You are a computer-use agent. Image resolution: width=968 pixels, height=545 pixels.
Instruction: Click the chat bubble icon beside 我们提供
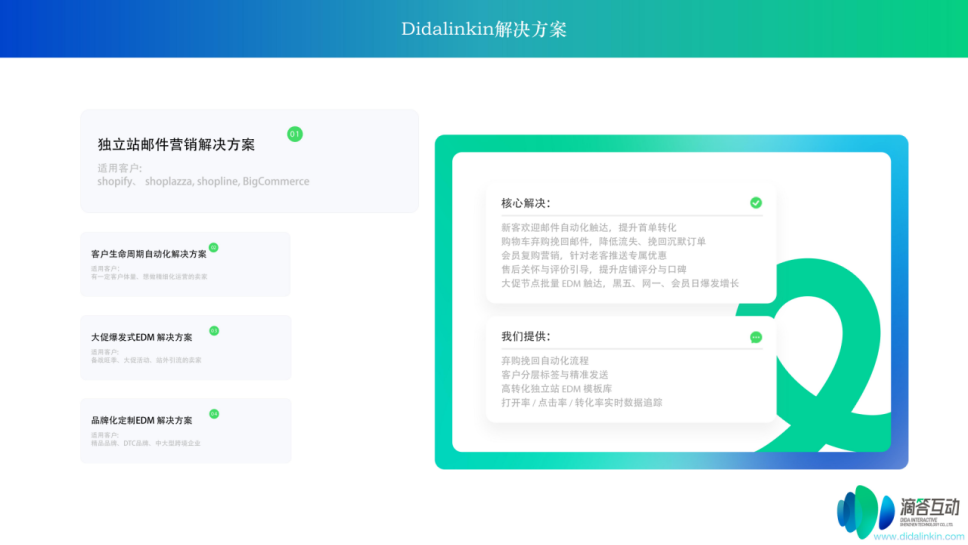click(x=756, y=337)
